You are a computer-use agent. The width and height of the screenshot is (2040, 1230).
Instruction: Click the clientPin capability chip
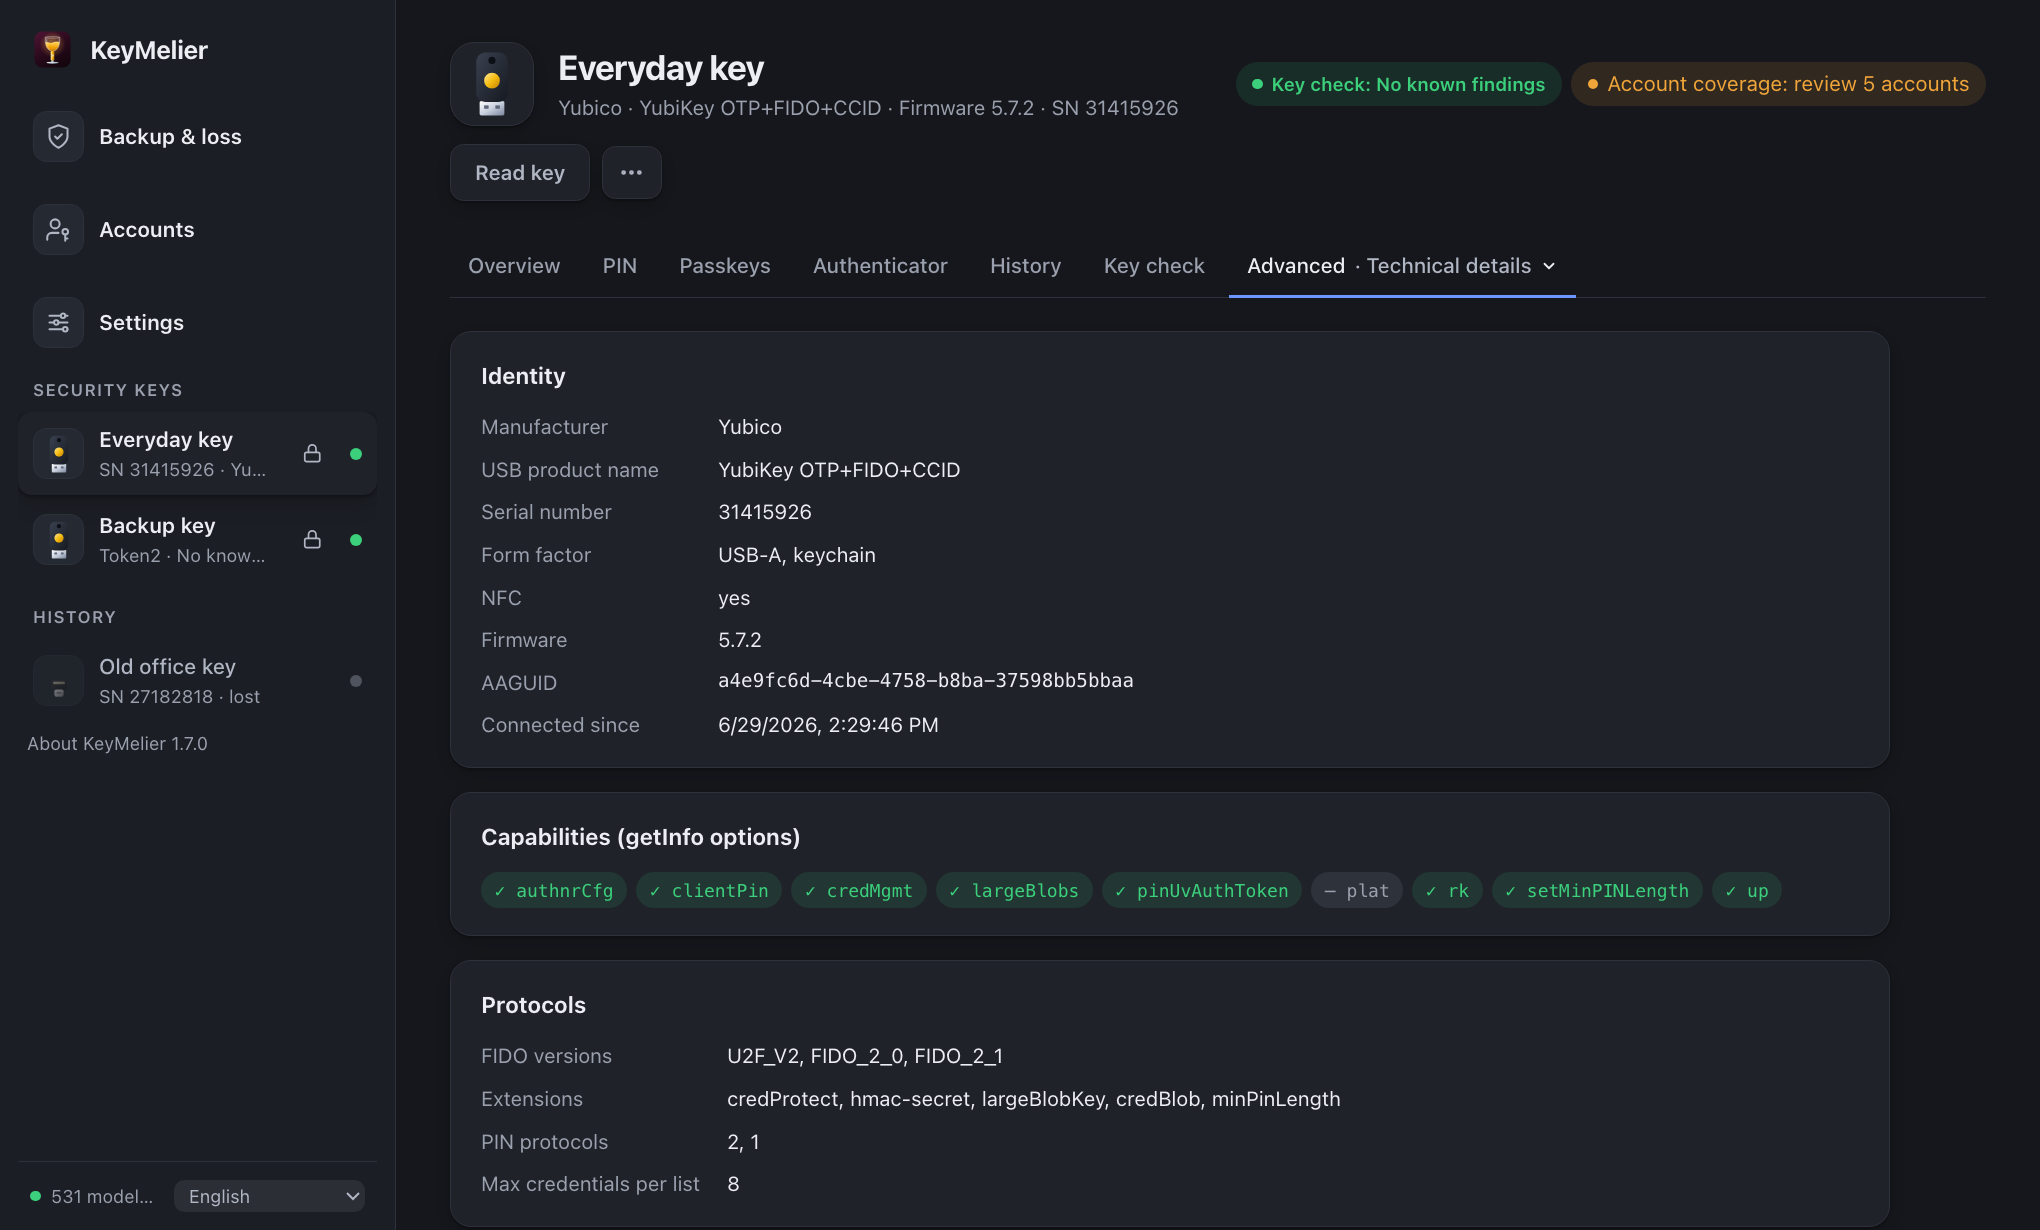pos(709,891)
